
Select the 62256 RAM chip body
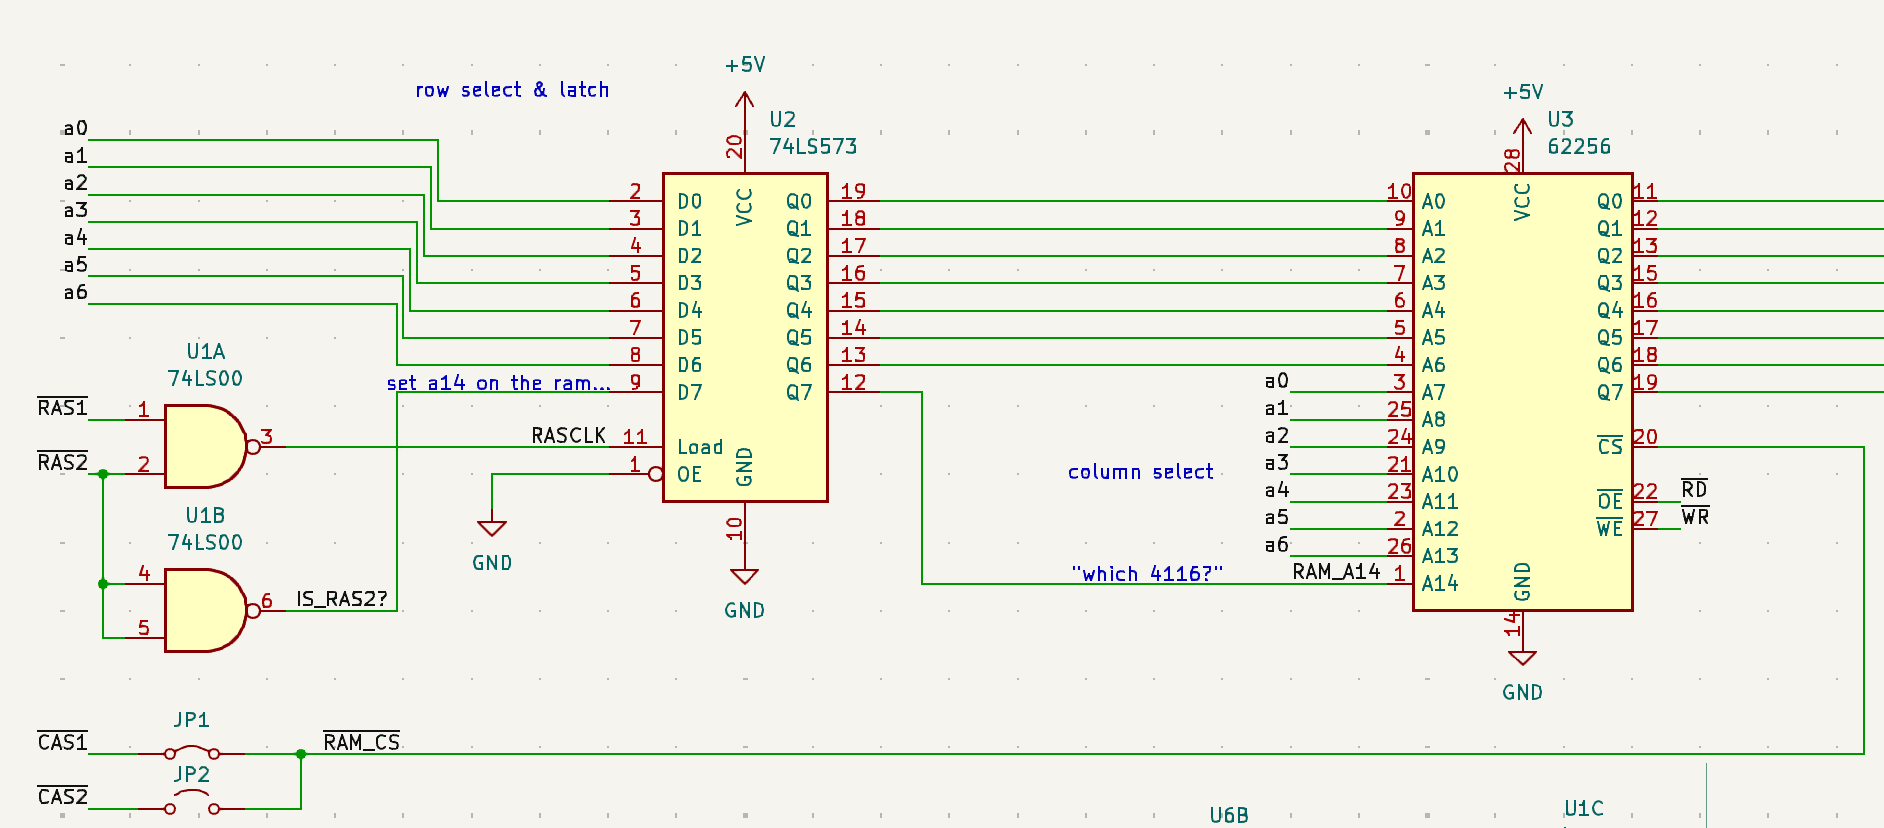pyautogui.click(x=1522, y=391)
